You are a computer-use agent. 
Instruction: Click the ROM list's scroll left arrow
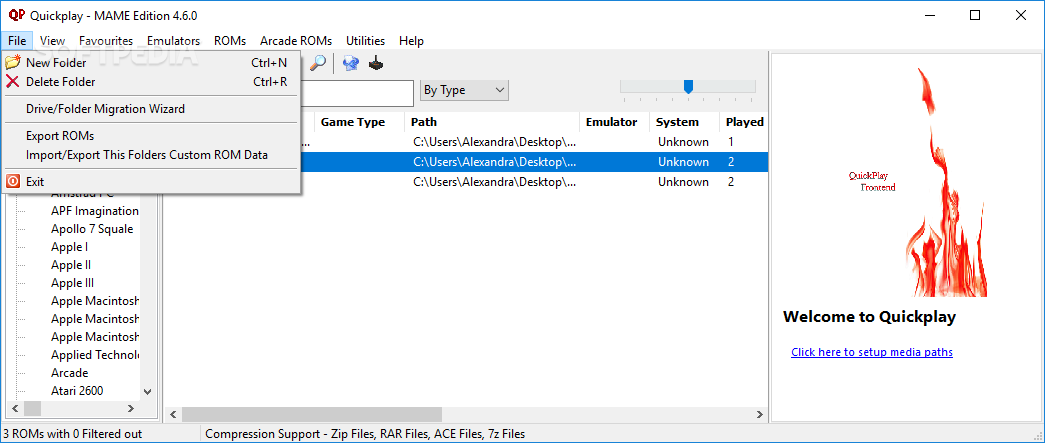173,414
